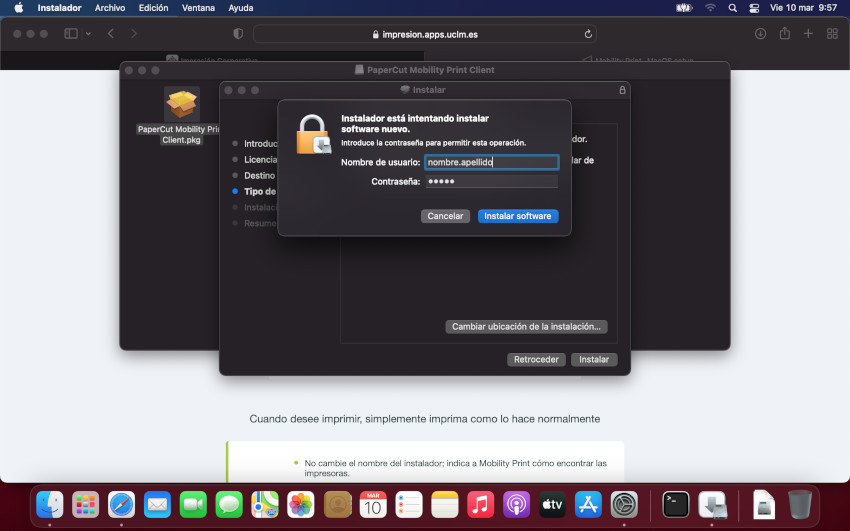Open the Trash in the Dock
The width and height of the screenshot is (850, 531).
coord(800,504)
